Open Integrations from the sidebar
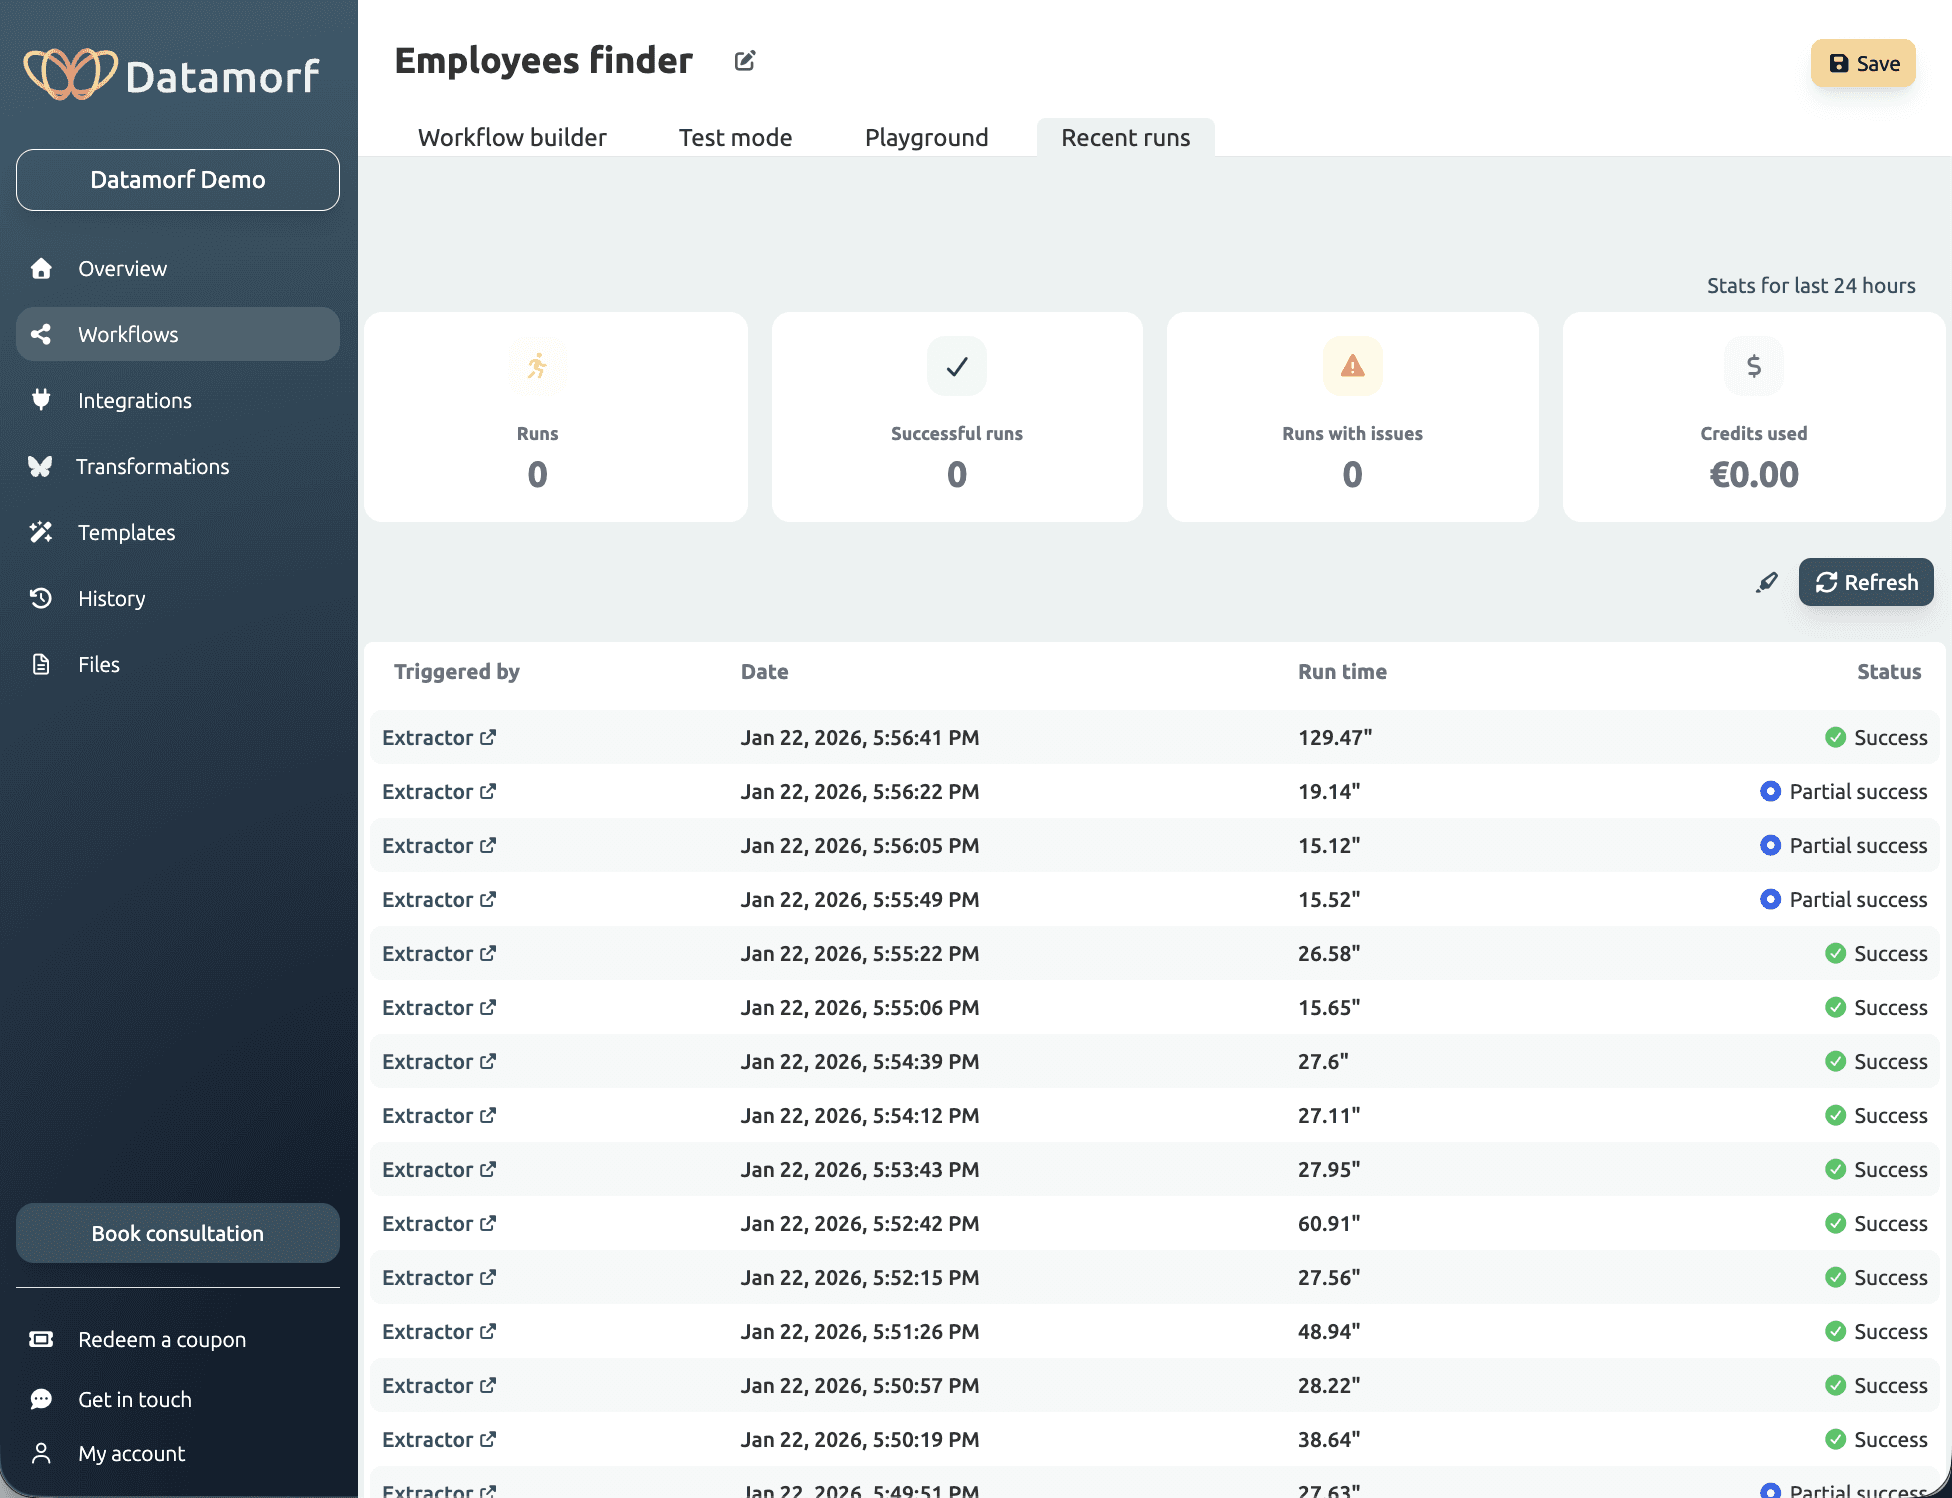 [134, 400]
